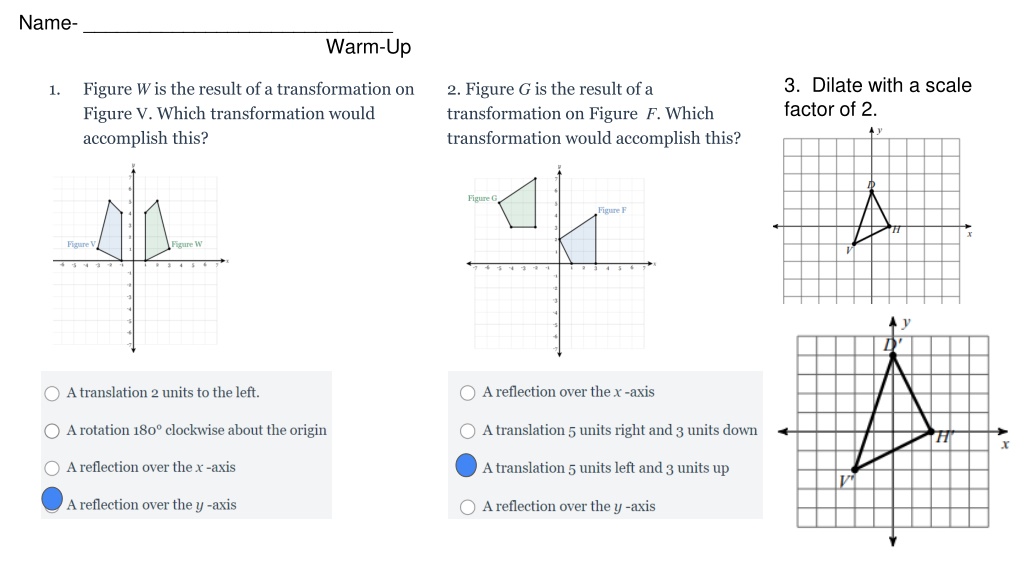The image size is (1024, 576).
Task: Click vertex V' on dilated triangle
Action: coord(854,469)
